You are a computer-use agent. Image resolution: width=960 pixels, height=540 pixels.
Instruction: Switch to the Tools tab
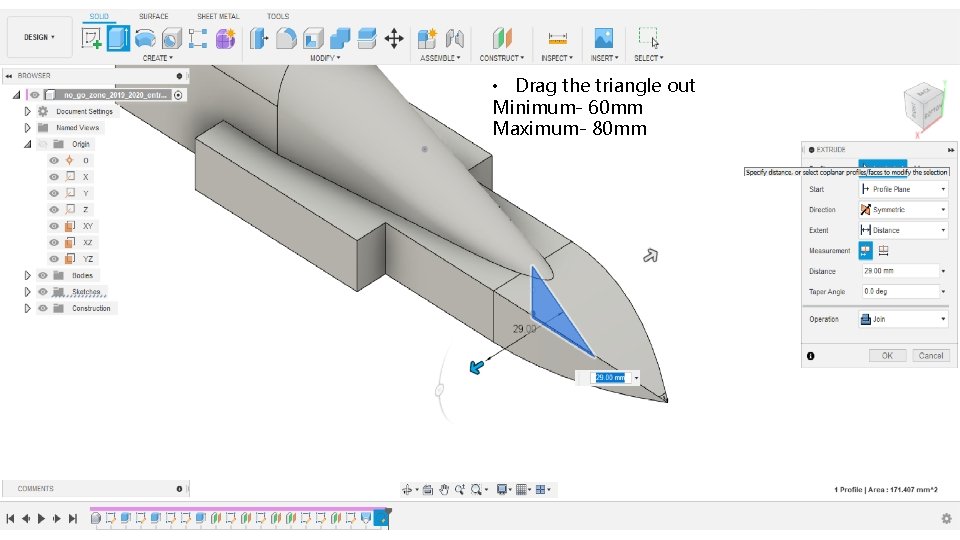pos(278,16)
